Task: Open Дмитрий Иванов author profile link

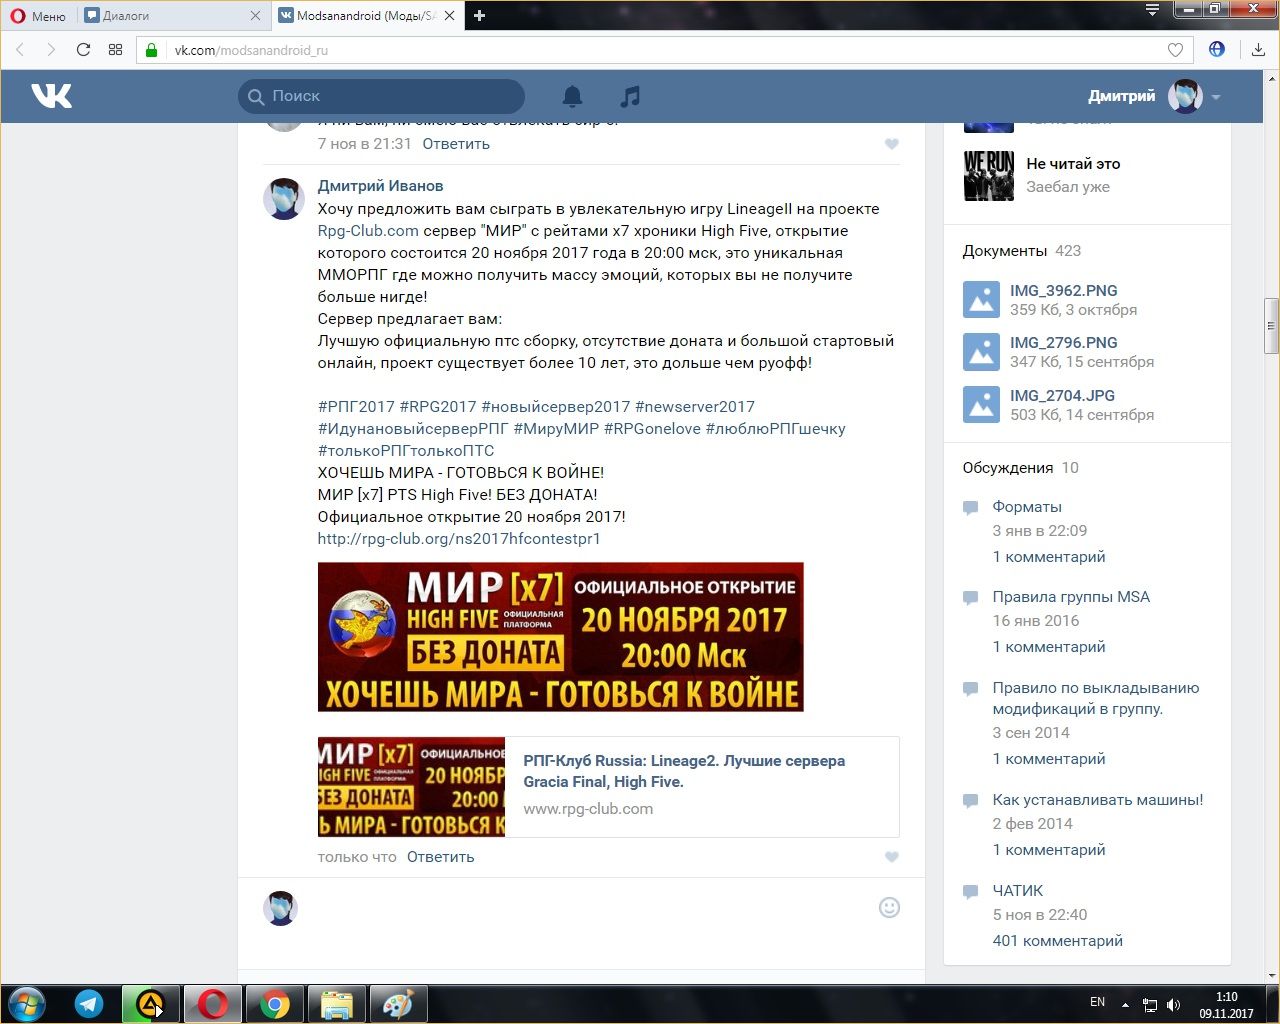Action: (x=380, y=186)
